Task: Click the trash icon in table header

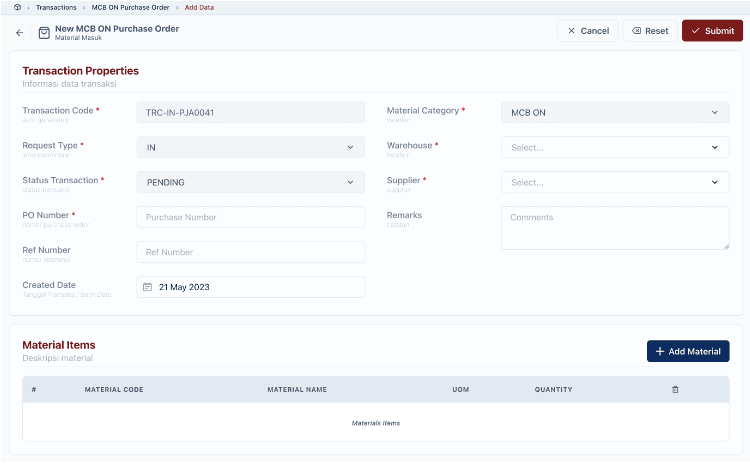Action: click(675, 389)
